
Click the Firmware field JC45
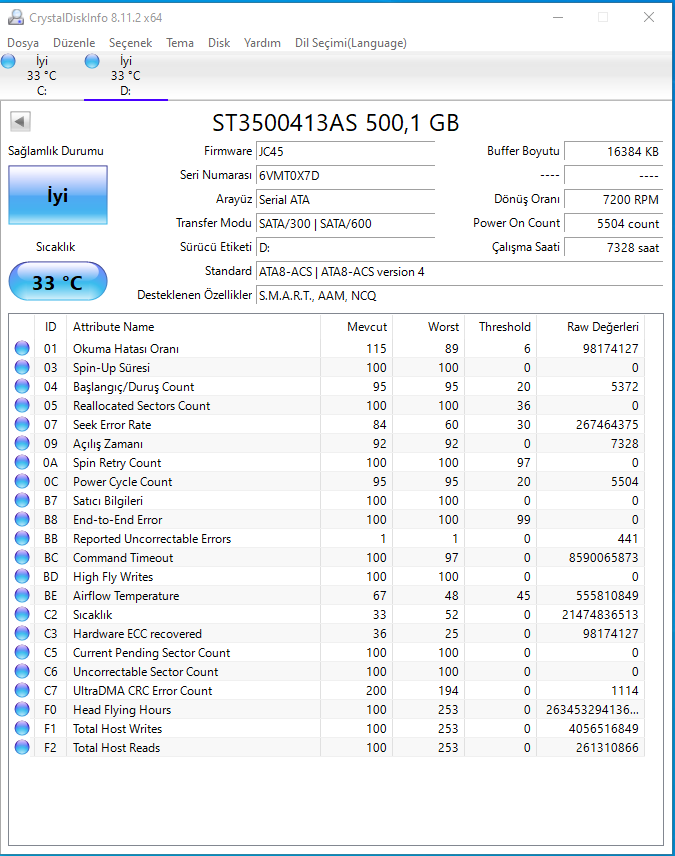point(345,152)
